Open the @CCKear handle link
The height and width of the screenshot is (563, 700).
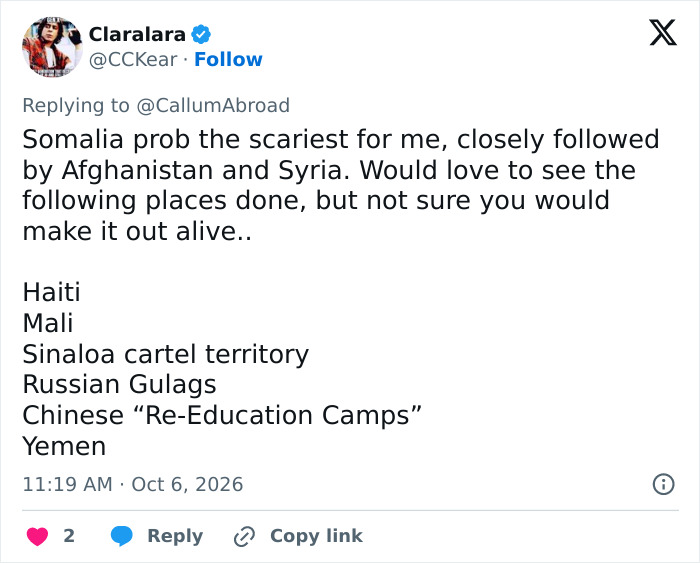tap(133, 60)
